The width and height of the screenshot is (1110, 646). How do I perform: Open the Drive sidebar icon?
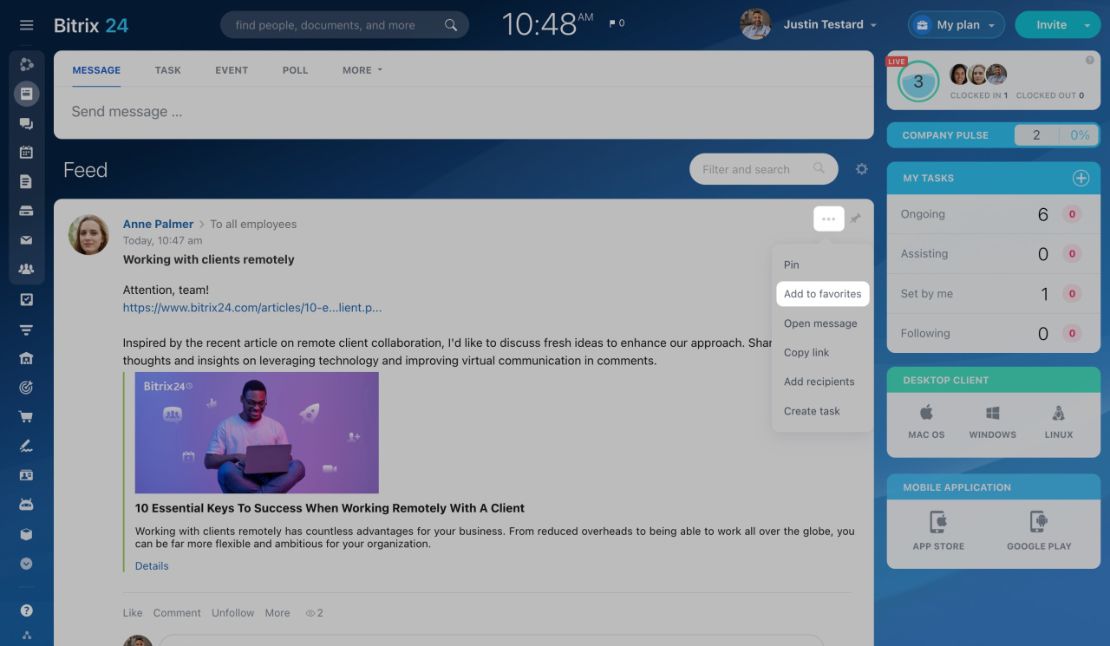(26, 211)
